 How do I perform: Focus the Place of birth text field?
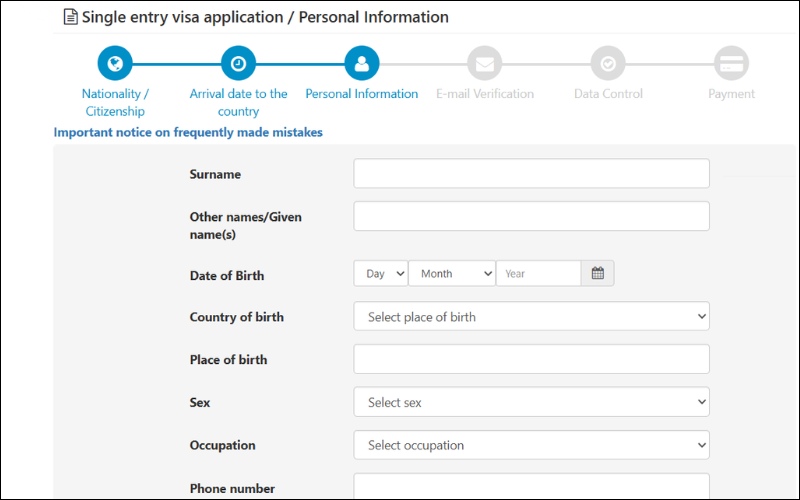point(531,360)
